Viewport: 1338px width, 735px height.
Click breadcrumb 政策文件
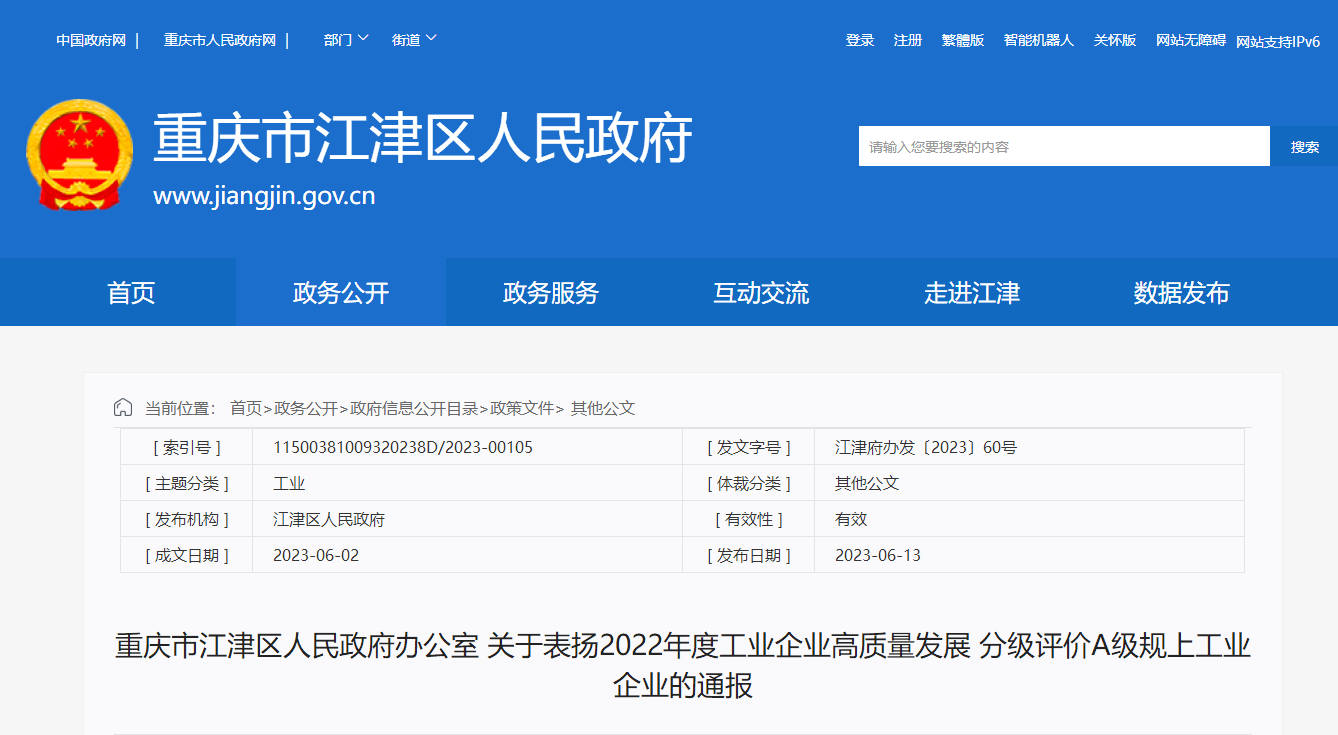point(522,408)
